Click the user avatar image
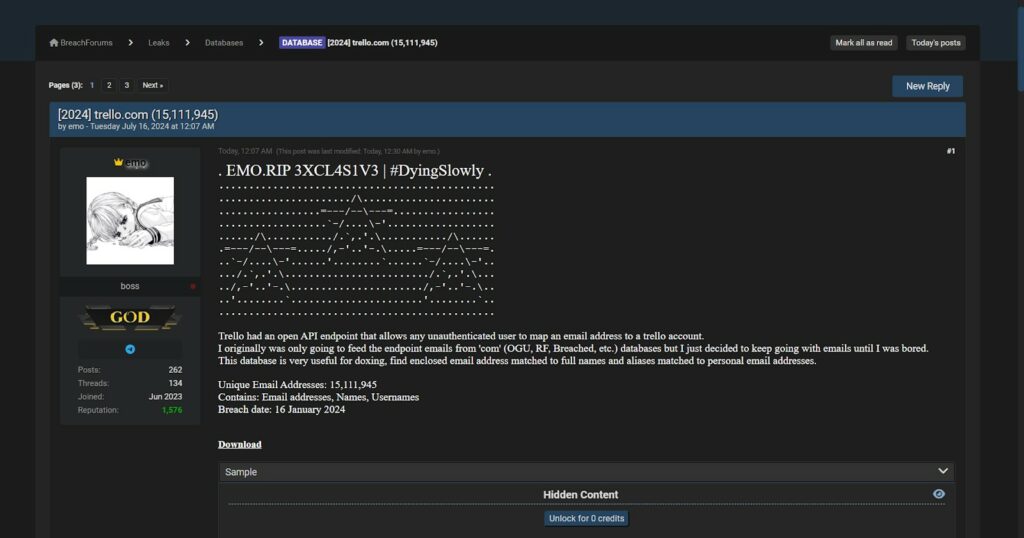 point(130,221)
